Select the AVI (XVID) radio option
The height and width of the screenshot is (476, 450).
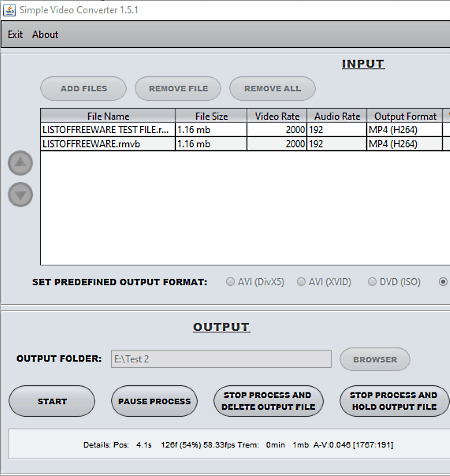pos(324,282)
